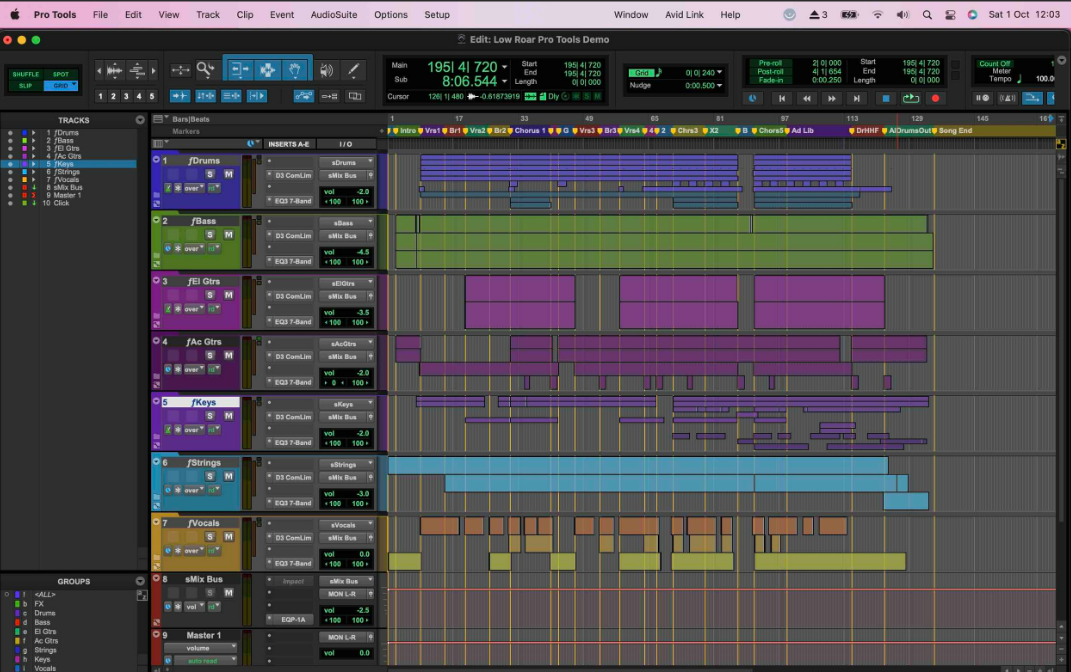Select fVocals in the Tracks list
The image size is (1071, 672).
[67, 180]
